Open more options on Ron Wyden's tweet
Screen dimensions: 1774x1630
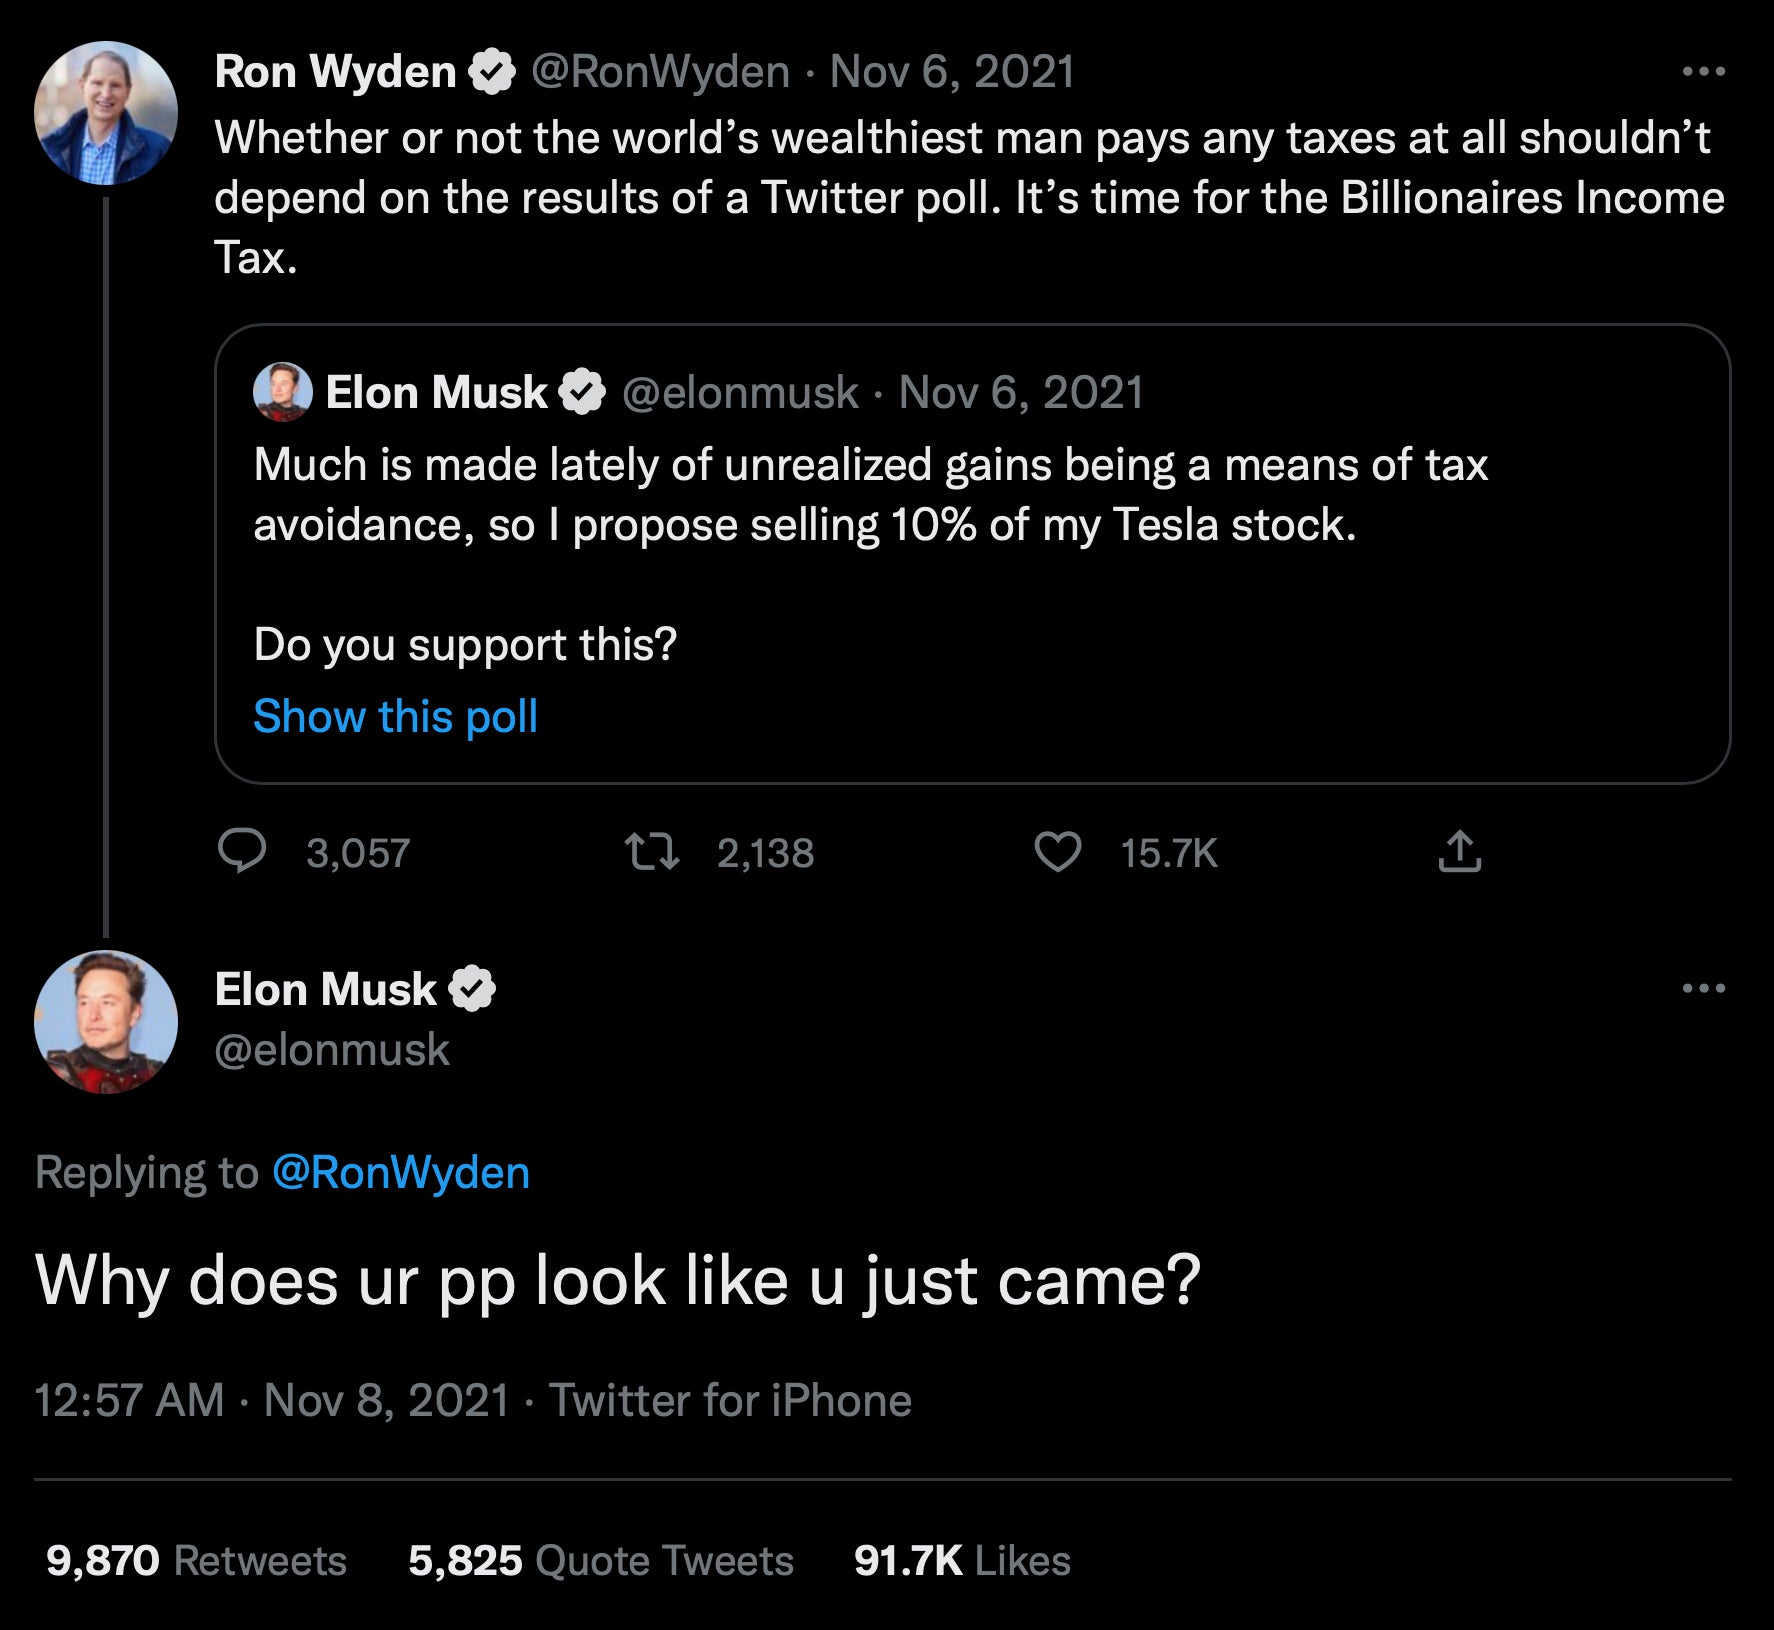click(1703, 70)
